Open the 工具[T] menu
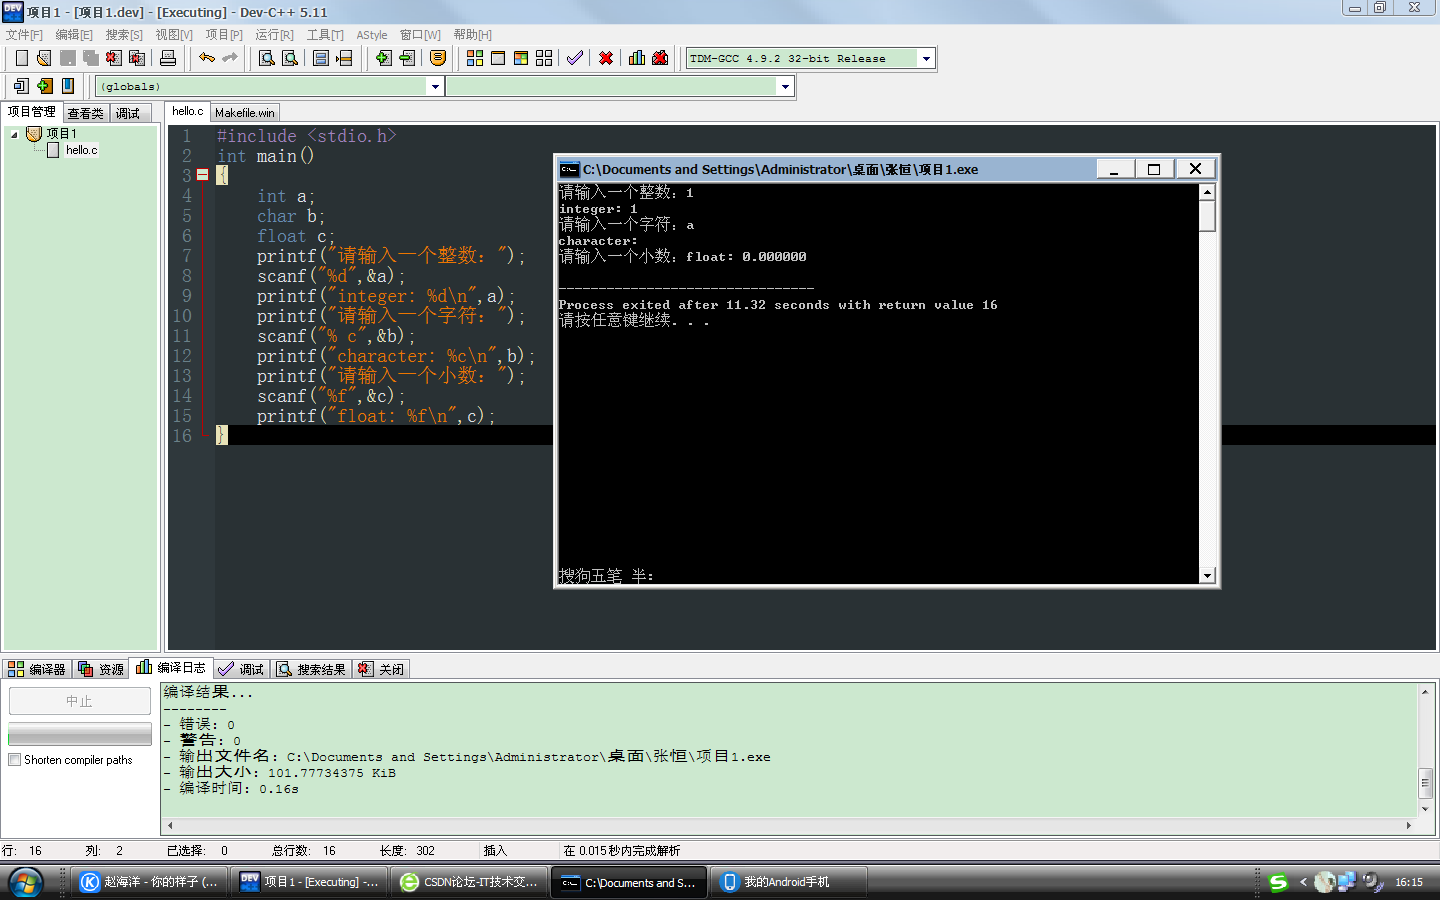Viewport: 1440px width, 900px height. tap(325, 35)
